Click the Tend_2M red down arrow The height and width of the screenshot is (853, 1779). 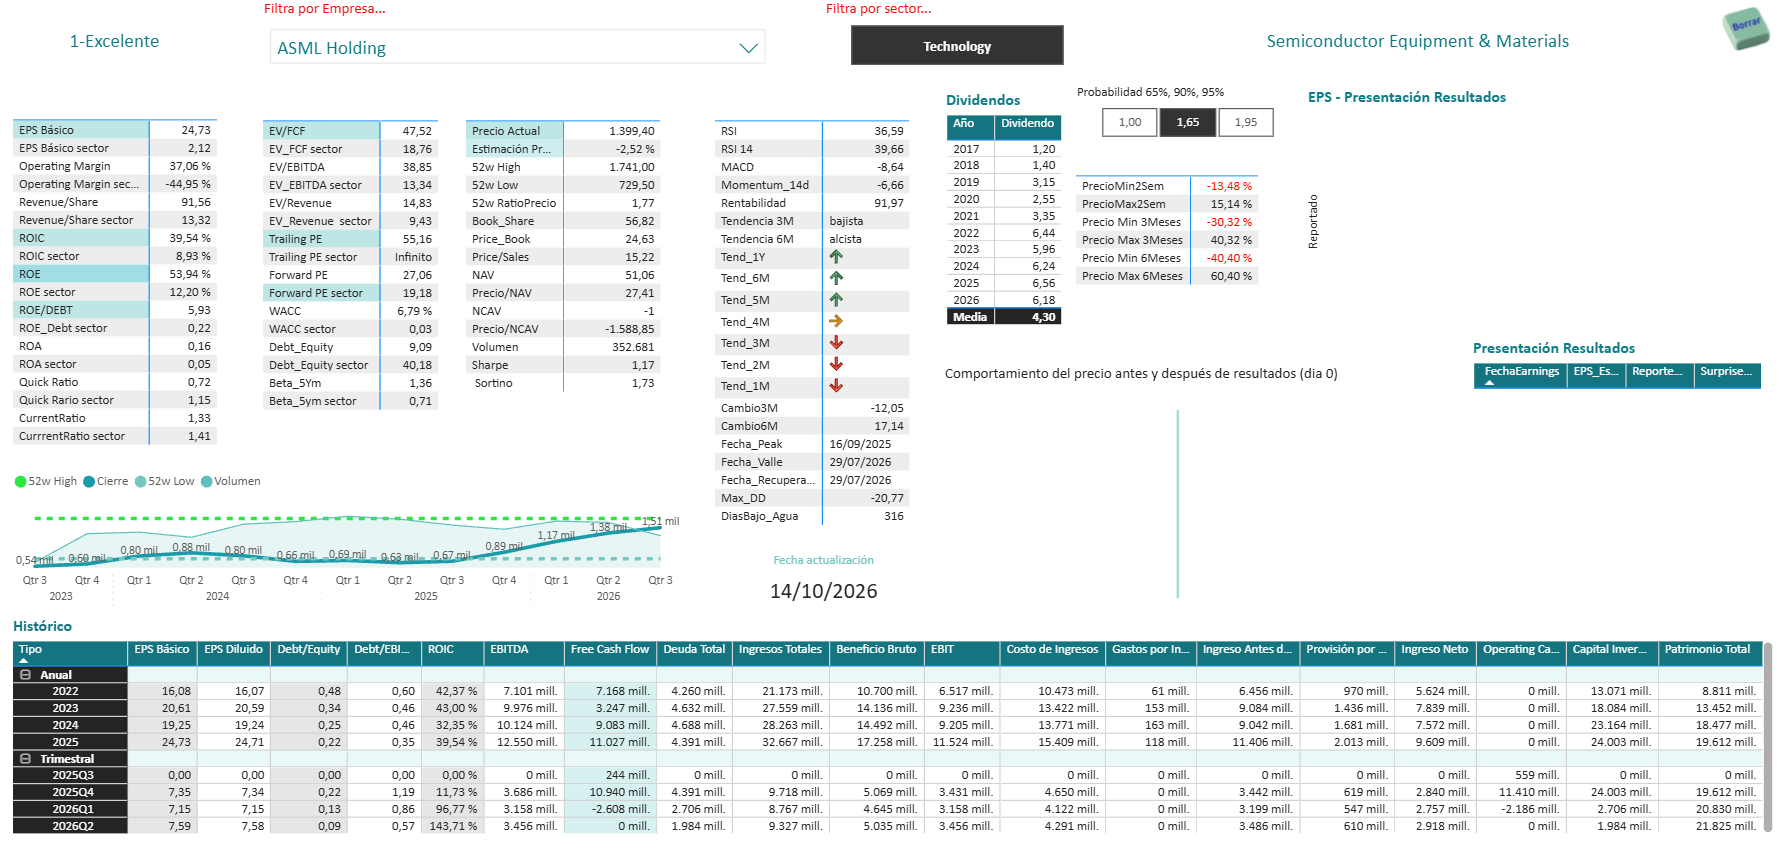836,364
